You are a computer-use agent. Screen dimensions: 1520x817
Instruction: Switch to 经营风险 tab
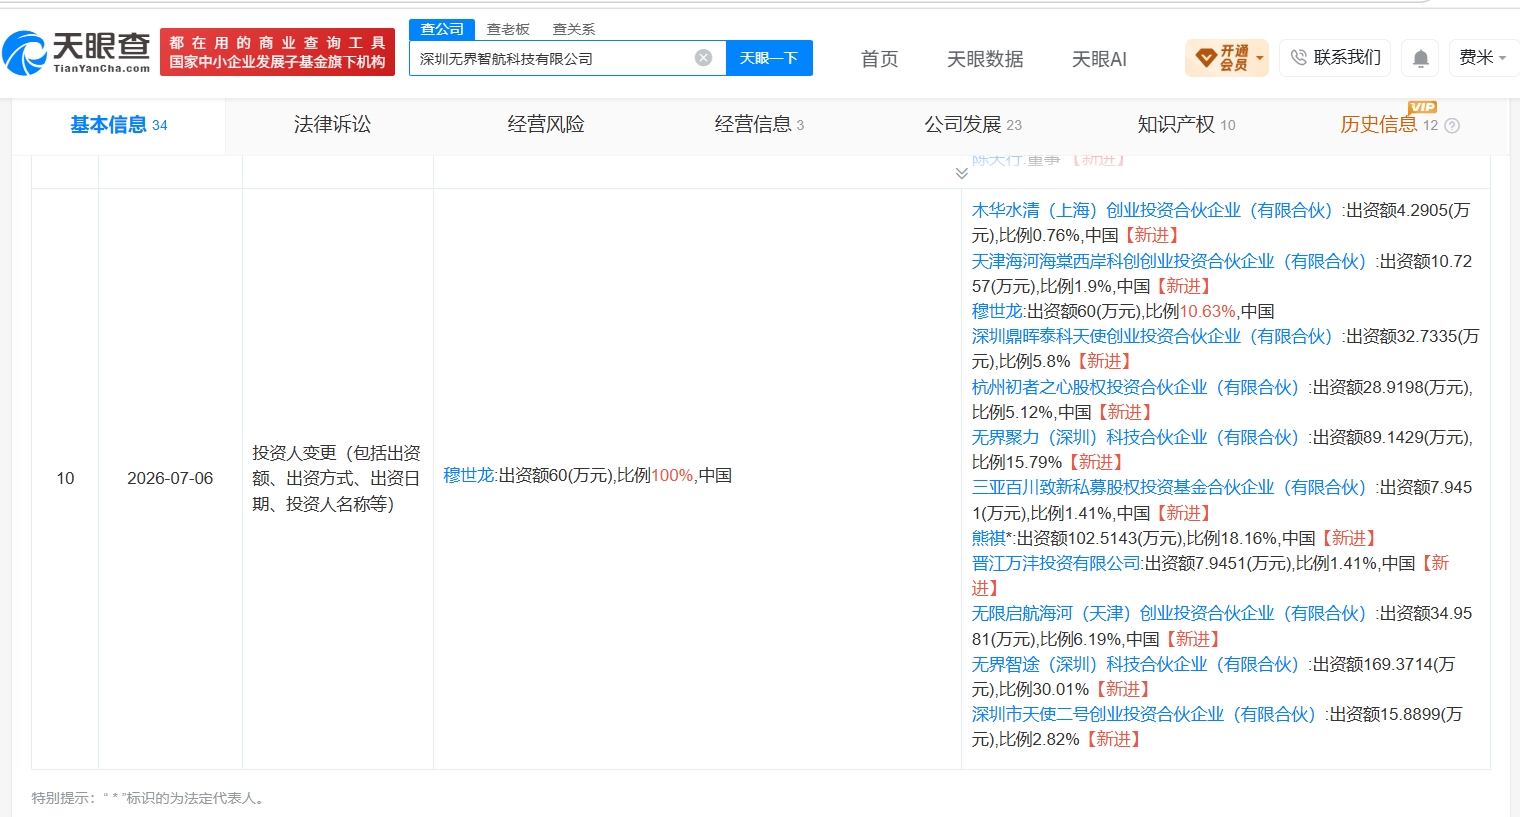point(546,125)
